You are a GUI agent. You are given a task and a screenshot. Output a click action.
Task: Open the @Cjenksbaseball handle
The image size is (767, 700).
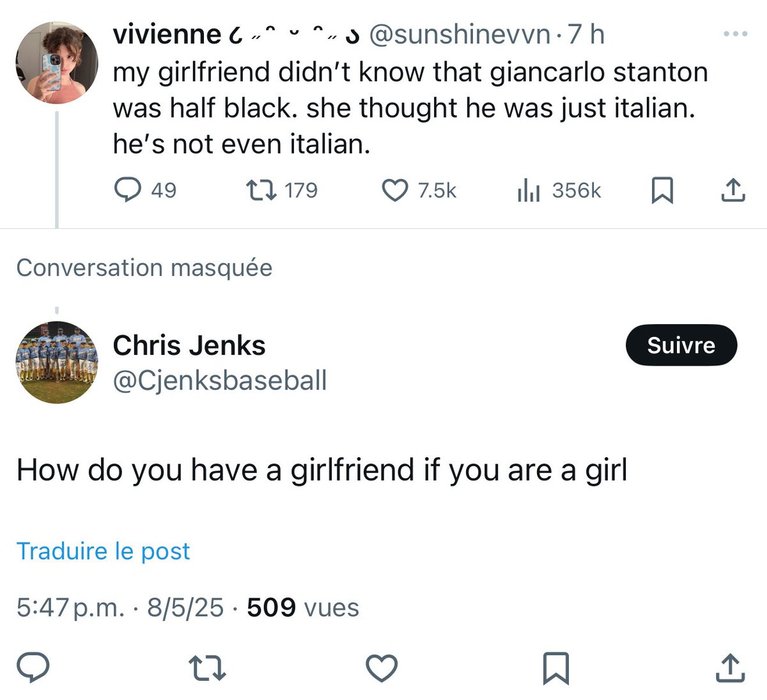pos(219,380)
